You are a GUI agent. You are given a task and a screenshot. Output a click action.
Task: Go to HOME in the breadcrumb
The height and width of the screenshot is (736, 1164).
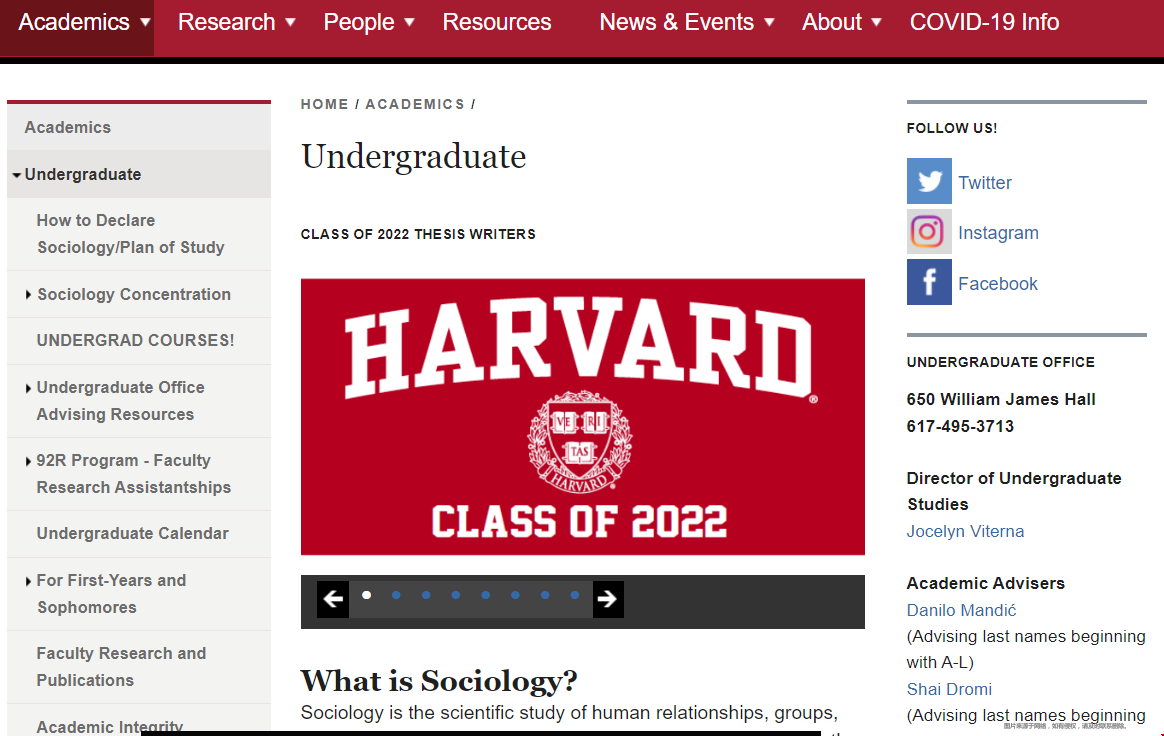324,104
